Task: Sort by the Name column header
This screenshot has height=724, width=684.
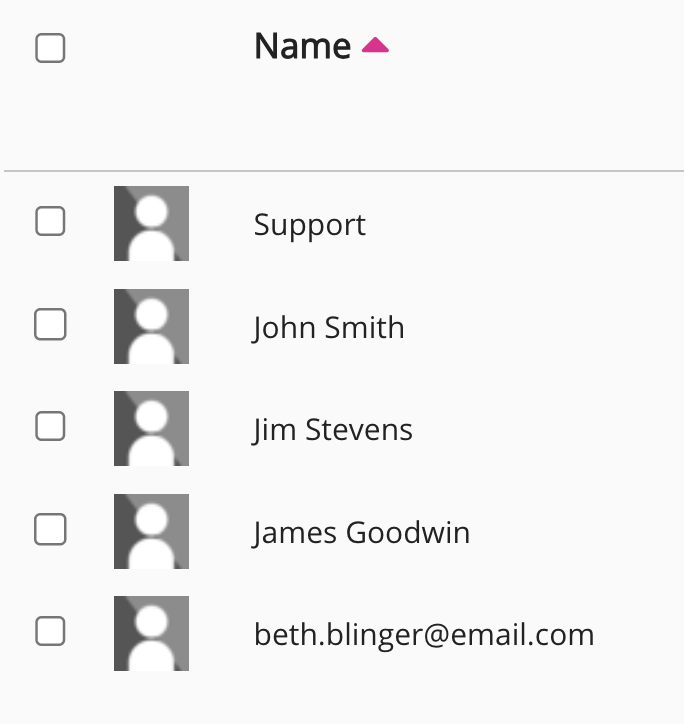Action: coord(302,46)
